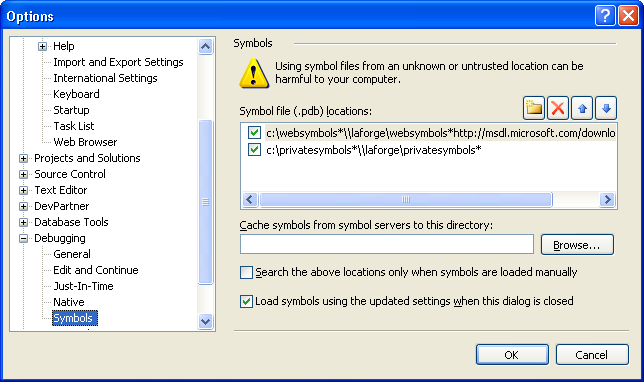Image resolution: width=644 pixels, height=382 pixels.
Task: Click the options tree vertical scrollbar thumb
Action: 205,202
